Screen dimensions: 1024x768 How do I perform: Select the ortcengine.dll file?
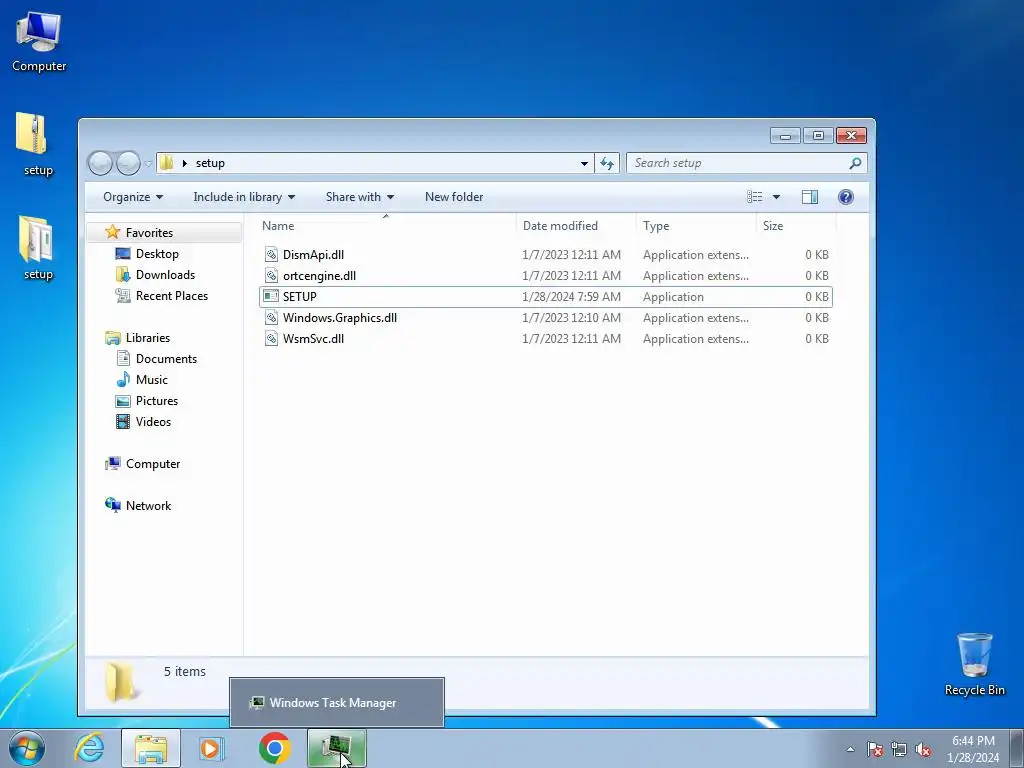pos(545,276)
